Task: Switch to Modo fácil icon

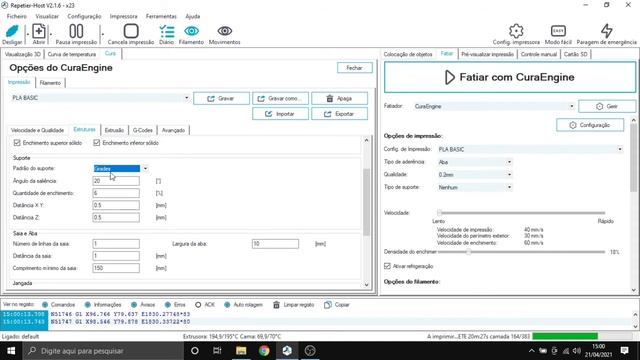Action: point(558,31)
